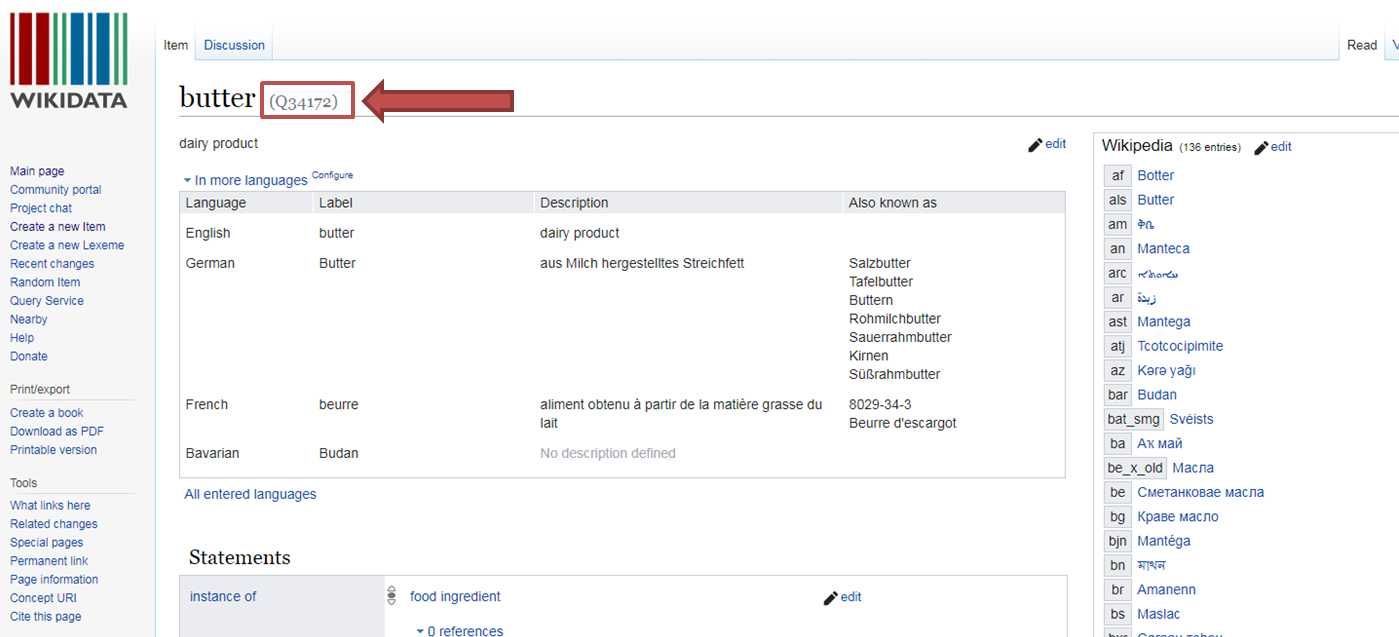Open the food ingredient value link
The image size is (1399, 637).
pyautogui.click(x=455, y=597)
